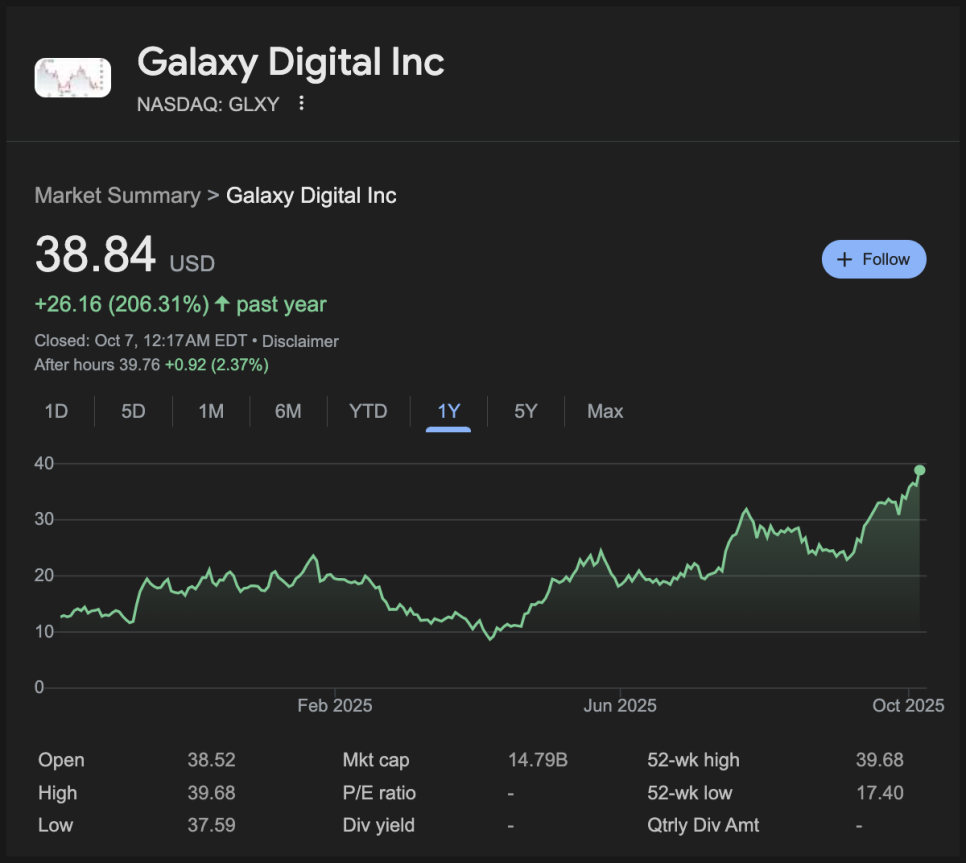Select the 5D time range tab
This screenshot has height=863, width=966.
tap(133, 411)
